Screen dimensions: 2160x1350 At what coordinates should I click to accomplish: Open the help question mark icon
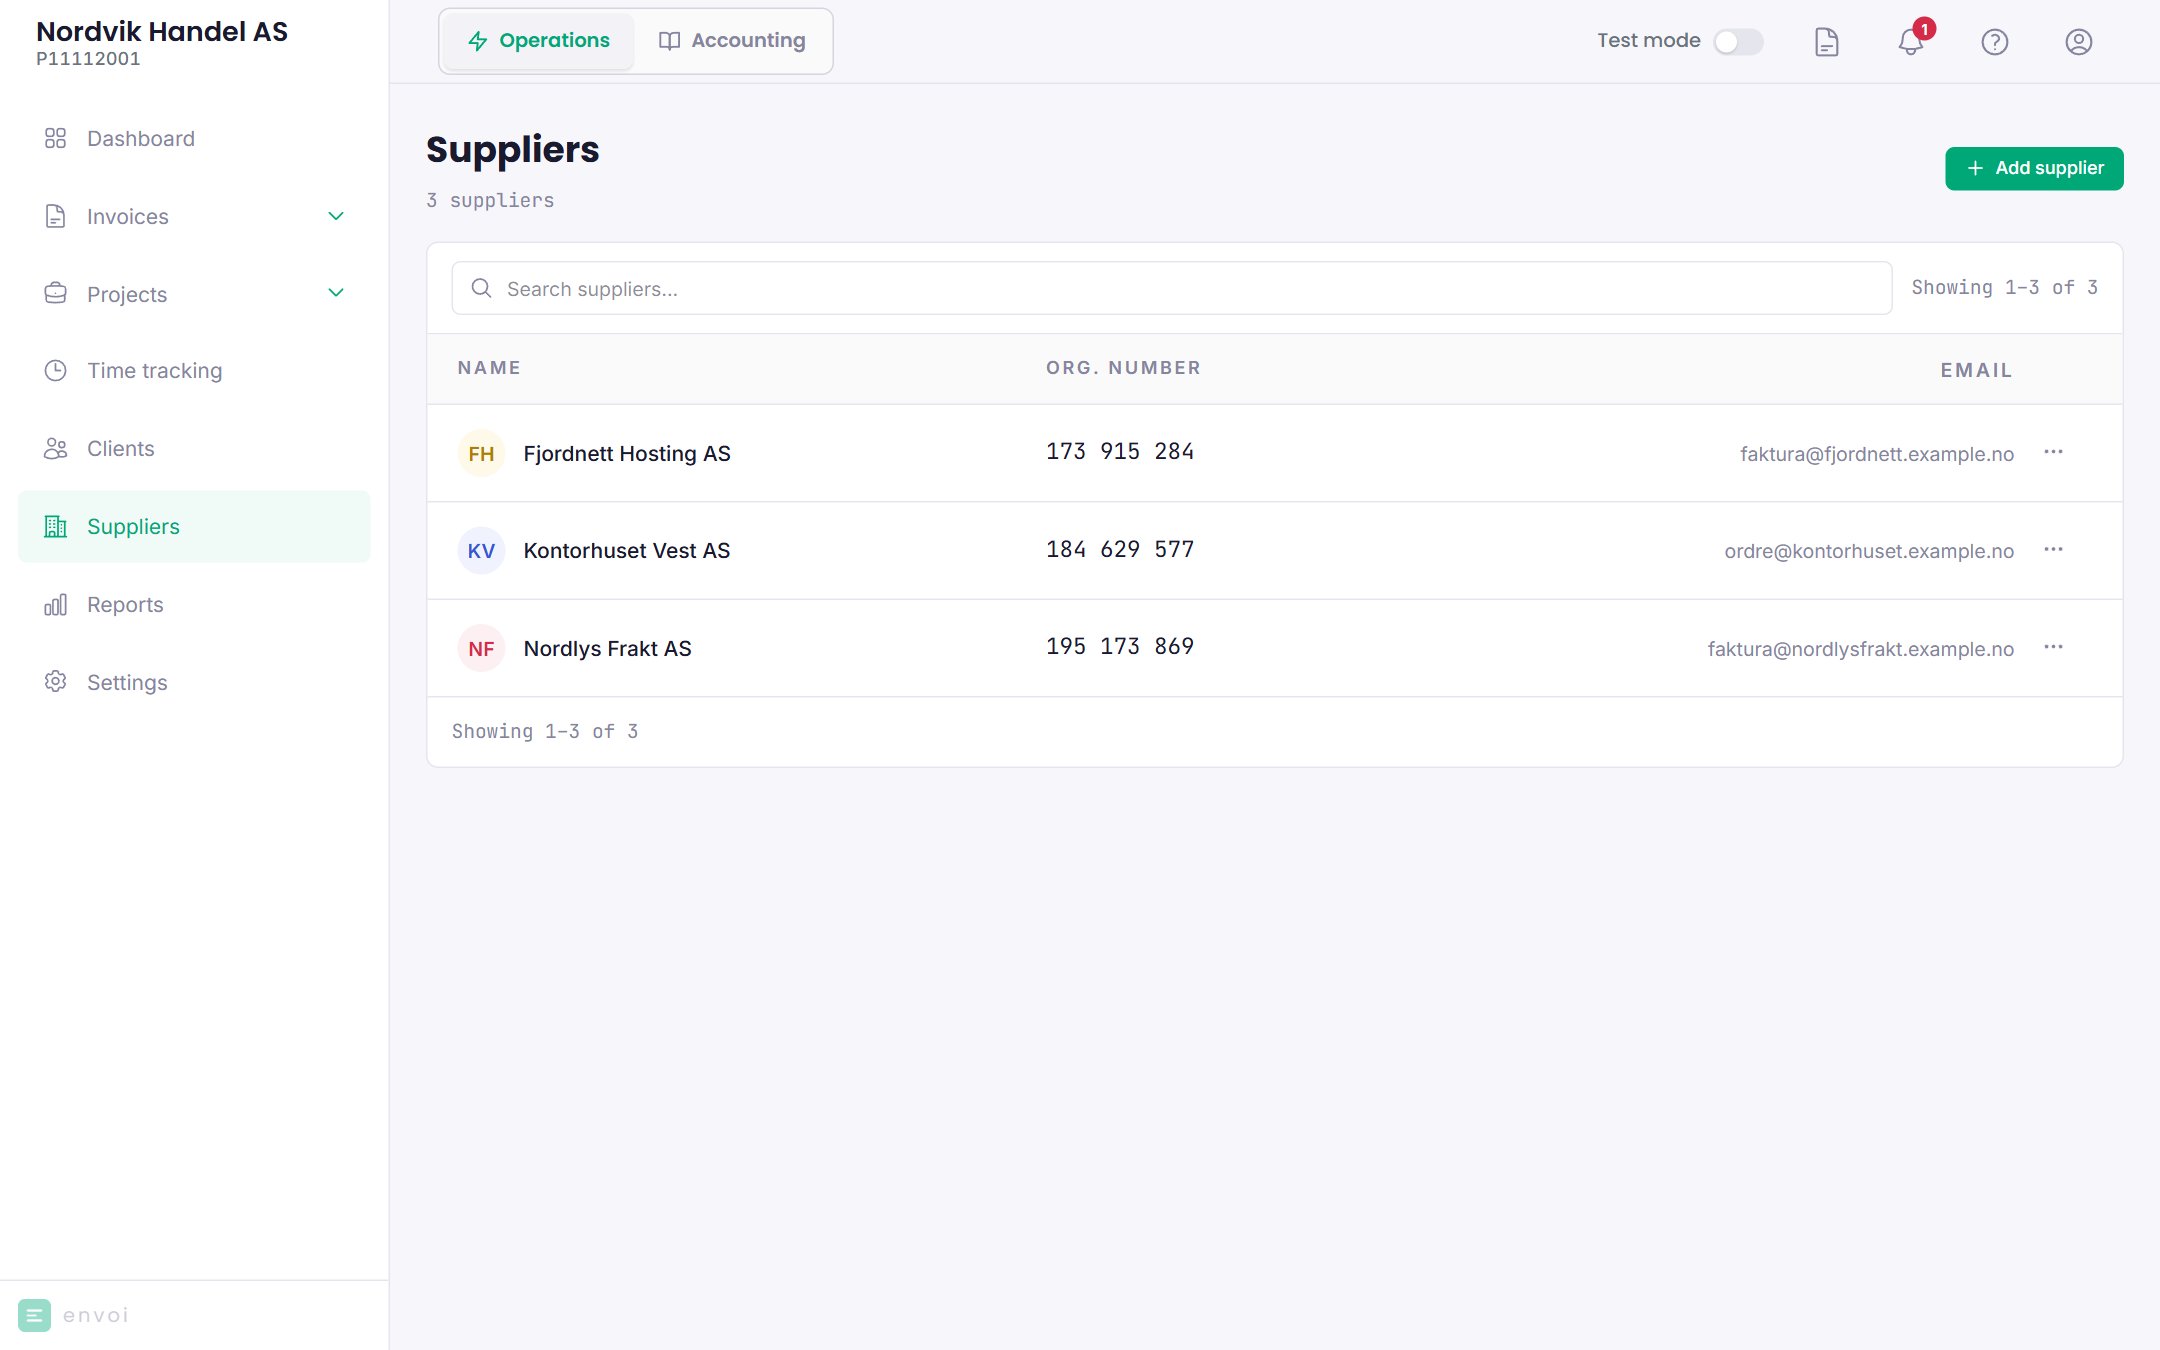click(1994, 42)
